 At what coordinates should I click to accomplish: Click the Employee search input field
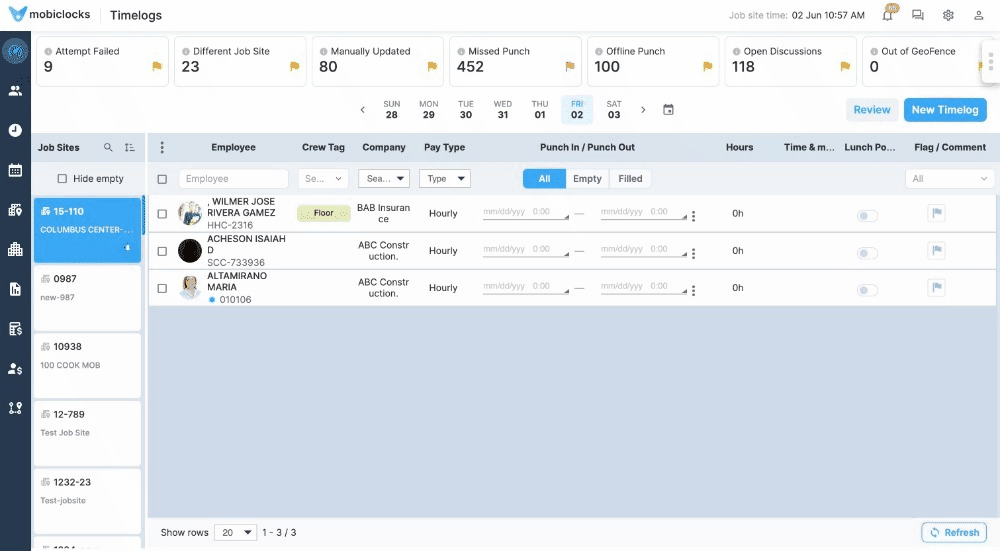point(233,179)
